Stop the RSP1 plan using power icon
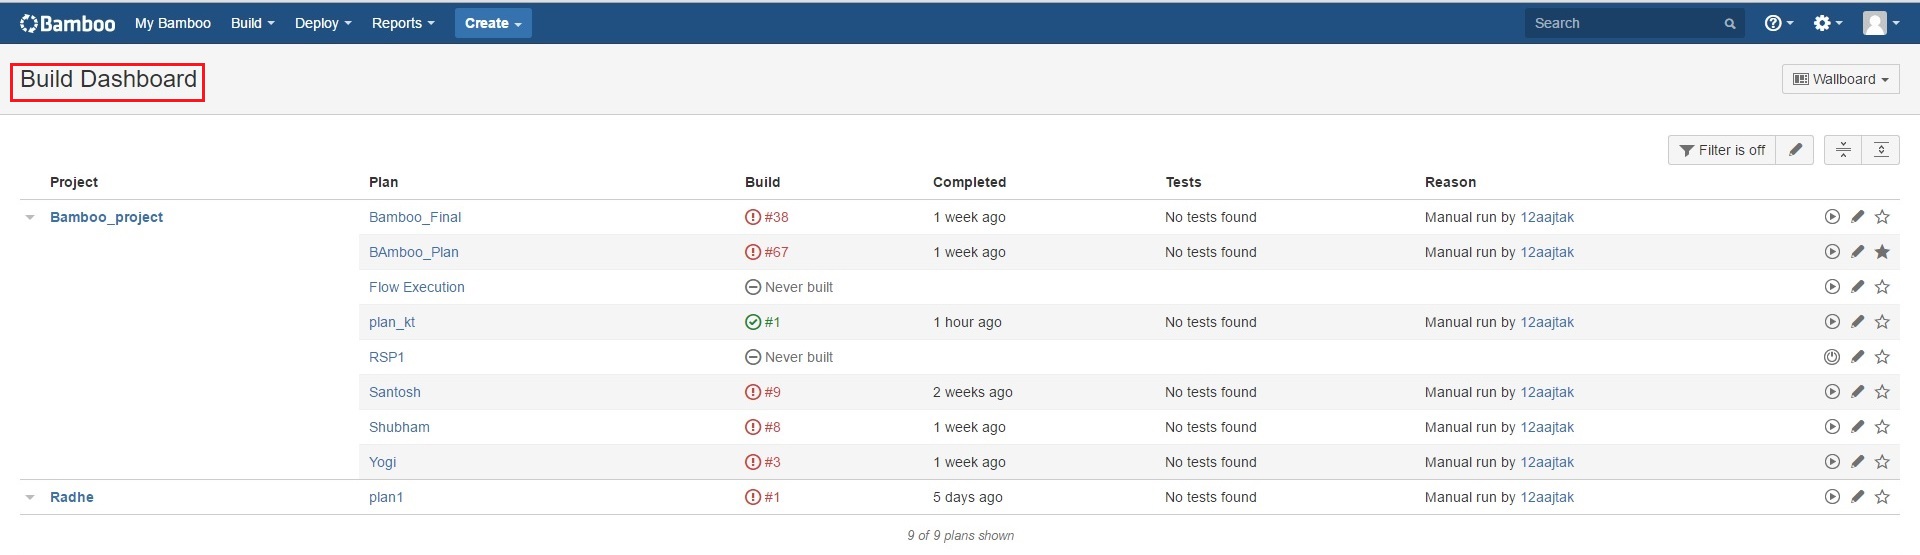 (x=1832, y=357)
